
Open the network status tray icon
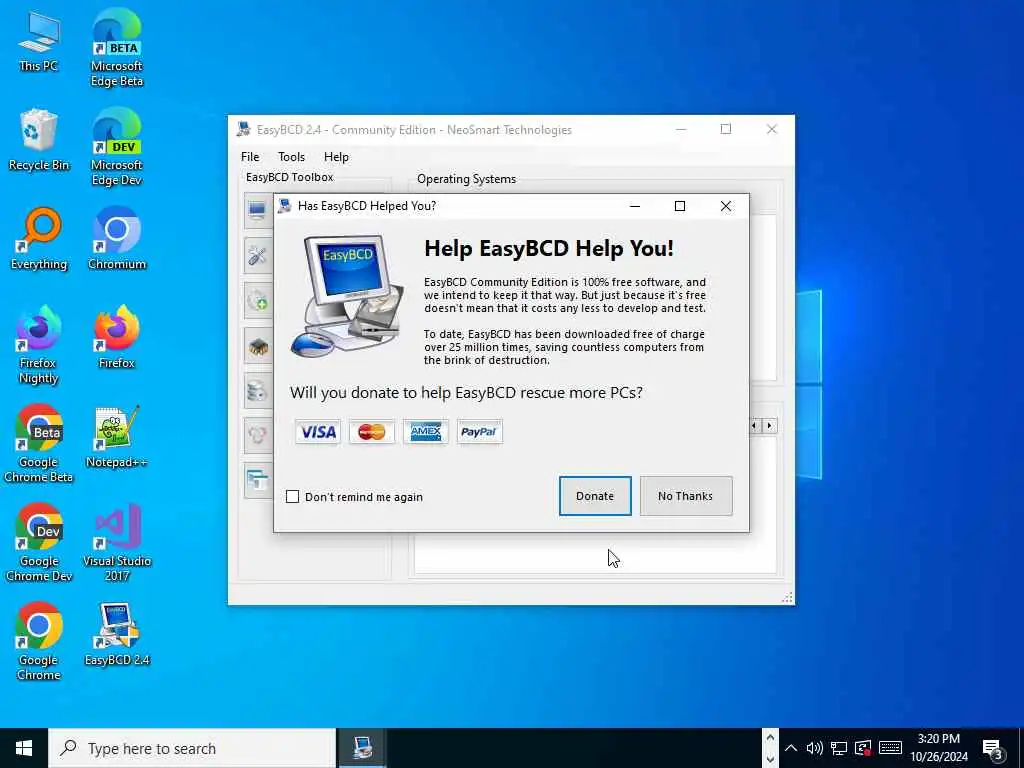pos(839,748)
